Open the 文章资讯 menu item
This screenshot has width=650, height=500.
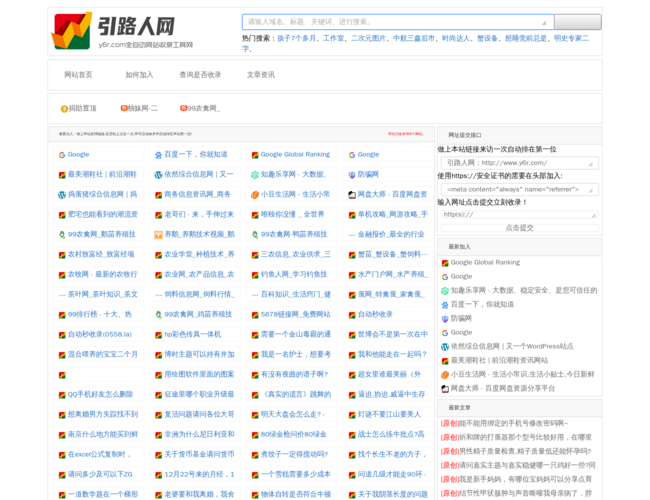click(261, 75)
